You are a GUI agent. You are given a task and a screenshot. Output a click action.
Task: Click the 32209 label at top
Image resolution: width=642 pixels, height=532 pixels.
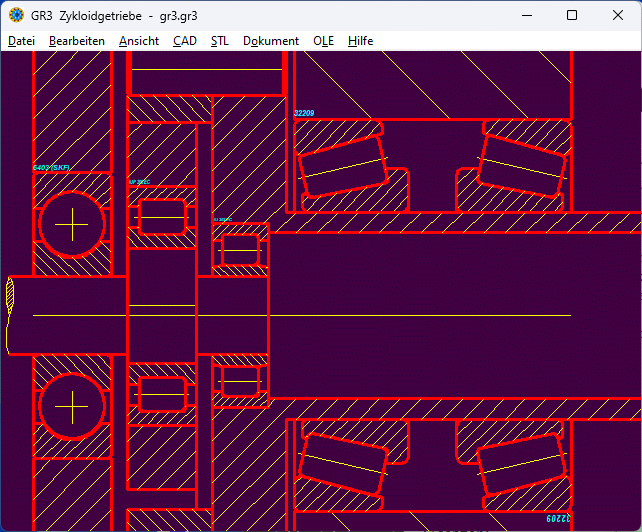tap(304, 113)
